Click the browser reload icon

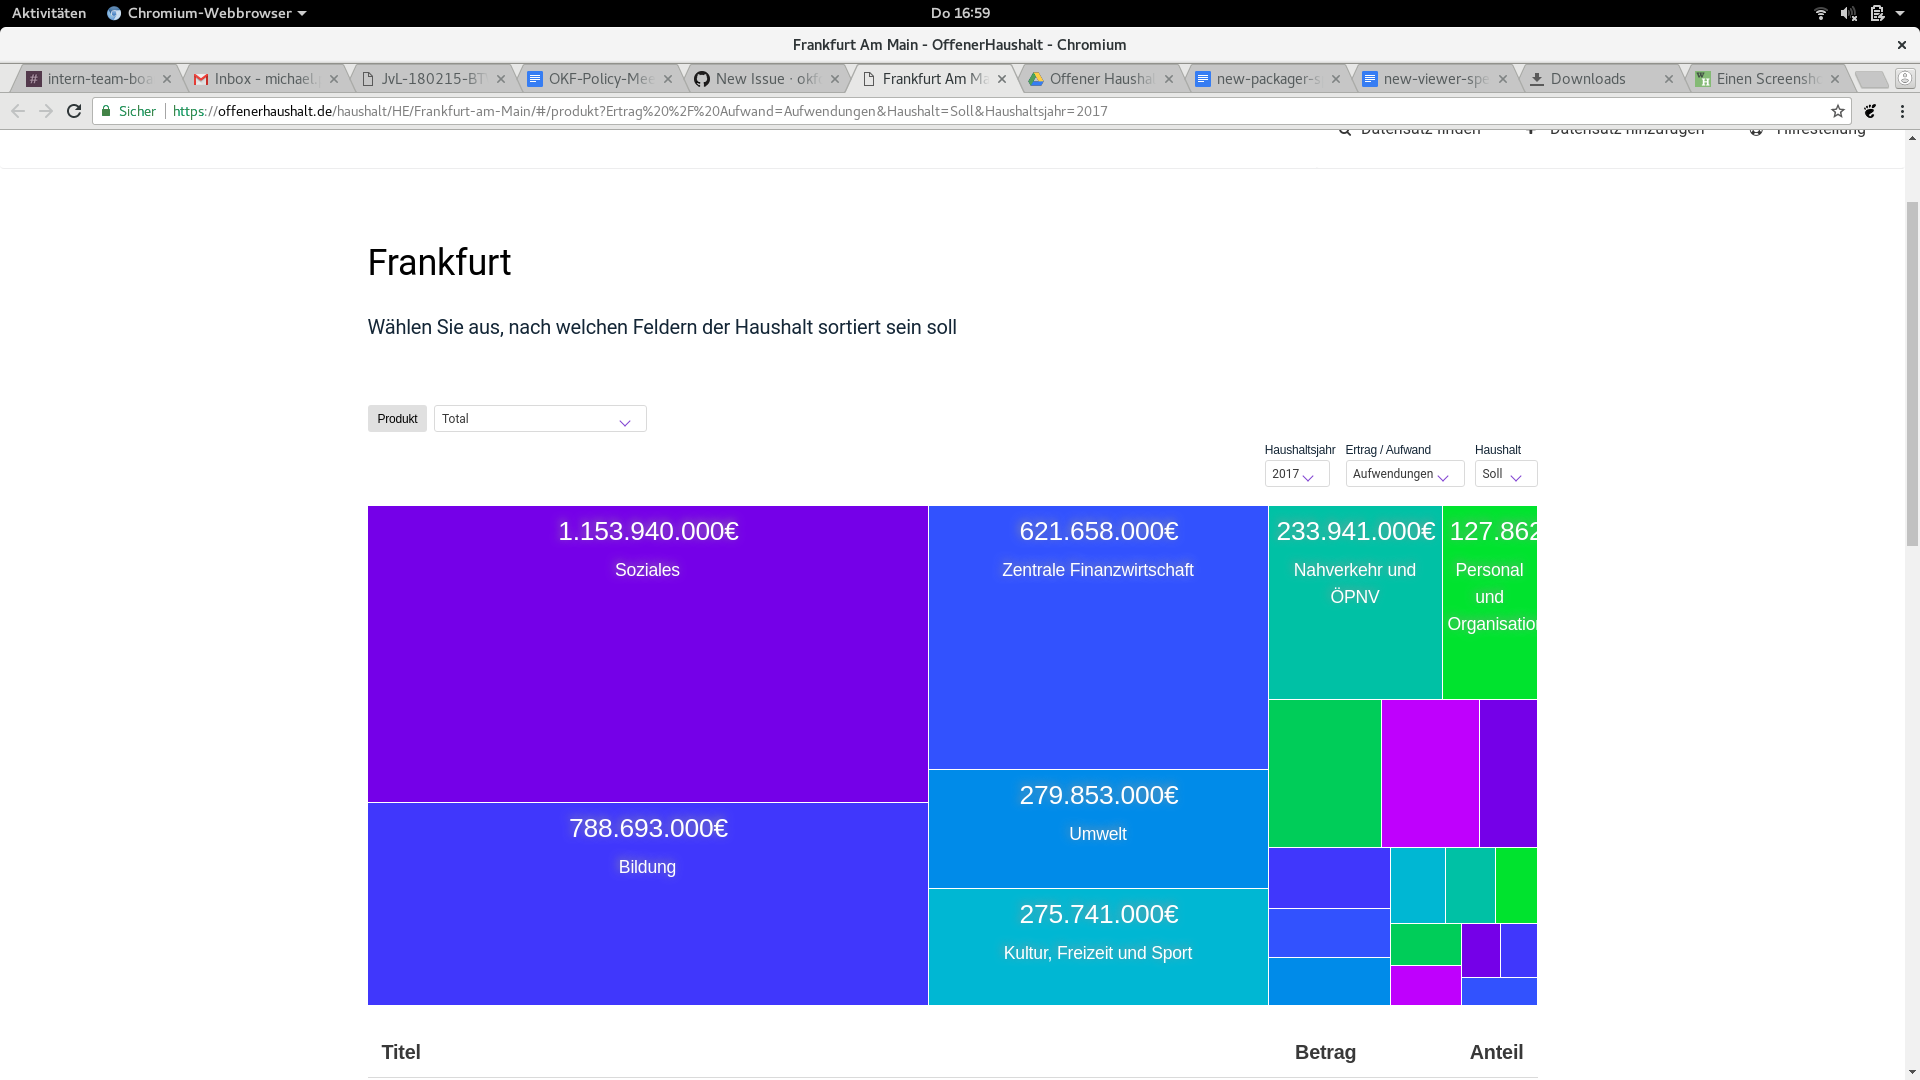point(74,111)
